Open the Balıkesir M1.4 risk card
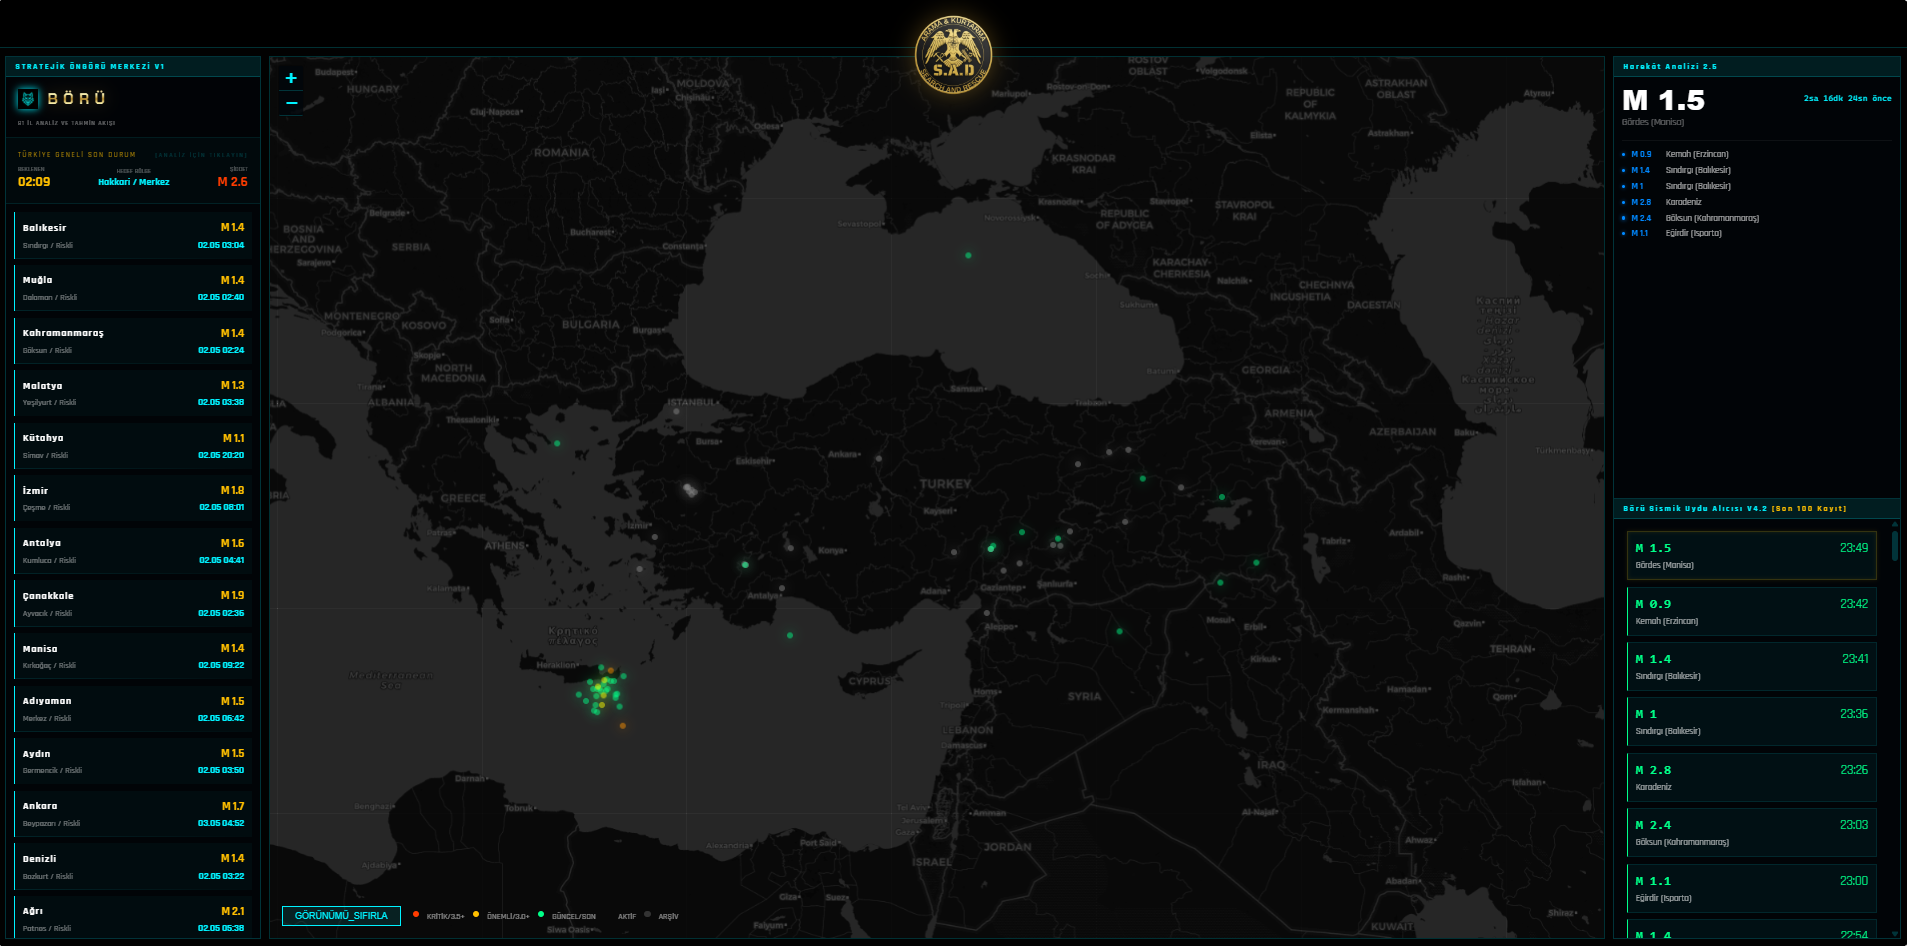The width and height of the screenshot is (1907, 946). [133, 235]
